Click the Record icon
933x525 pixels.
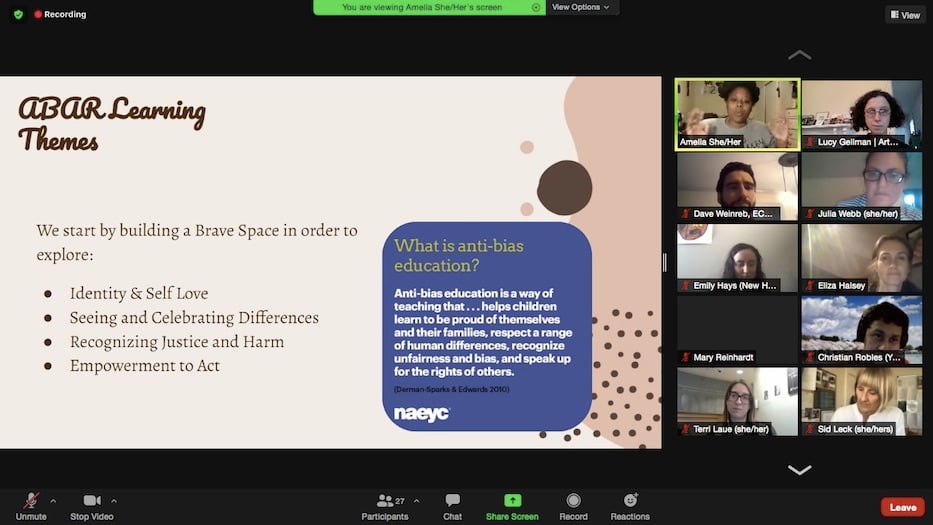573,500
